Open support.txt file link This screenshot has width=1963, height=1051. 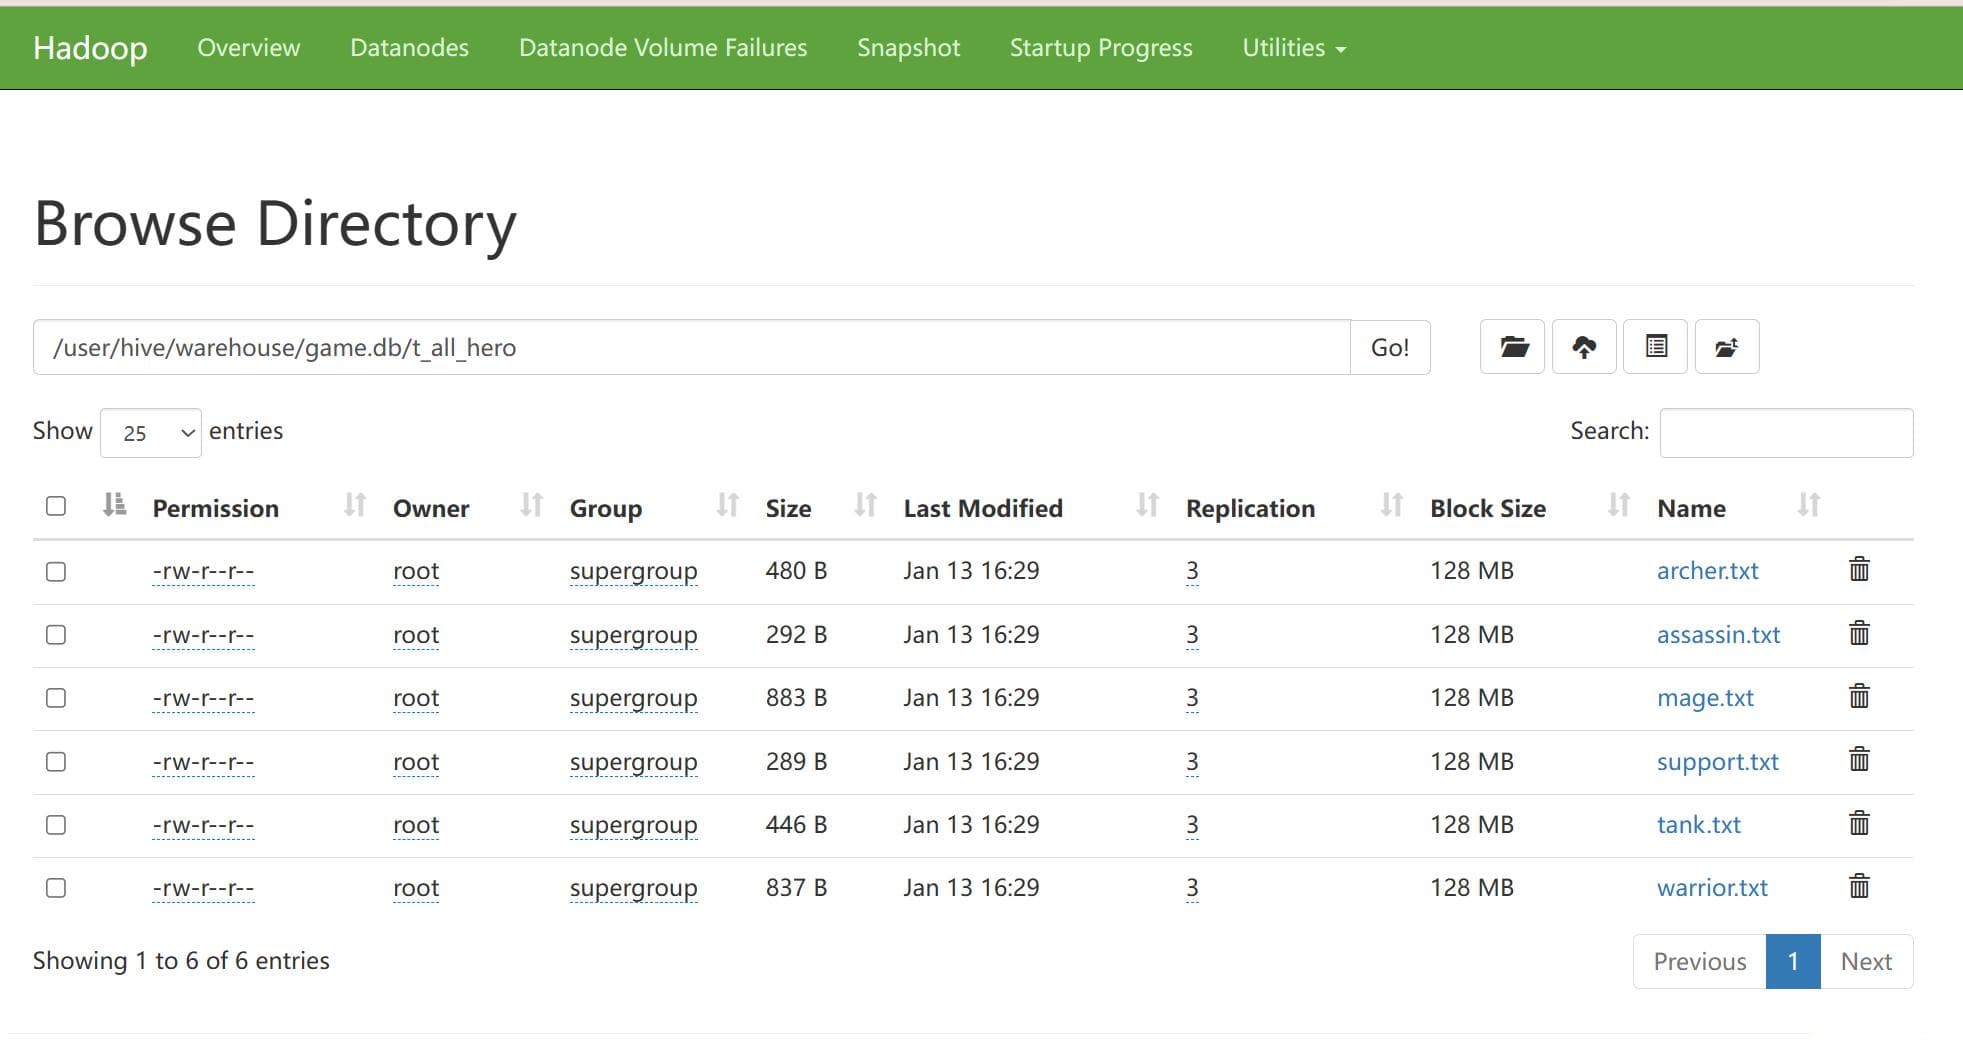coord(1717,762)
